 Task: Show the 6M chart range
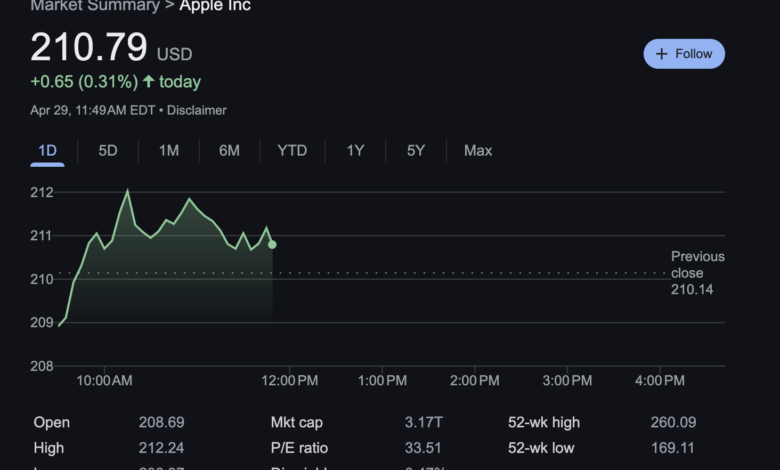click(x=229, y=151)
